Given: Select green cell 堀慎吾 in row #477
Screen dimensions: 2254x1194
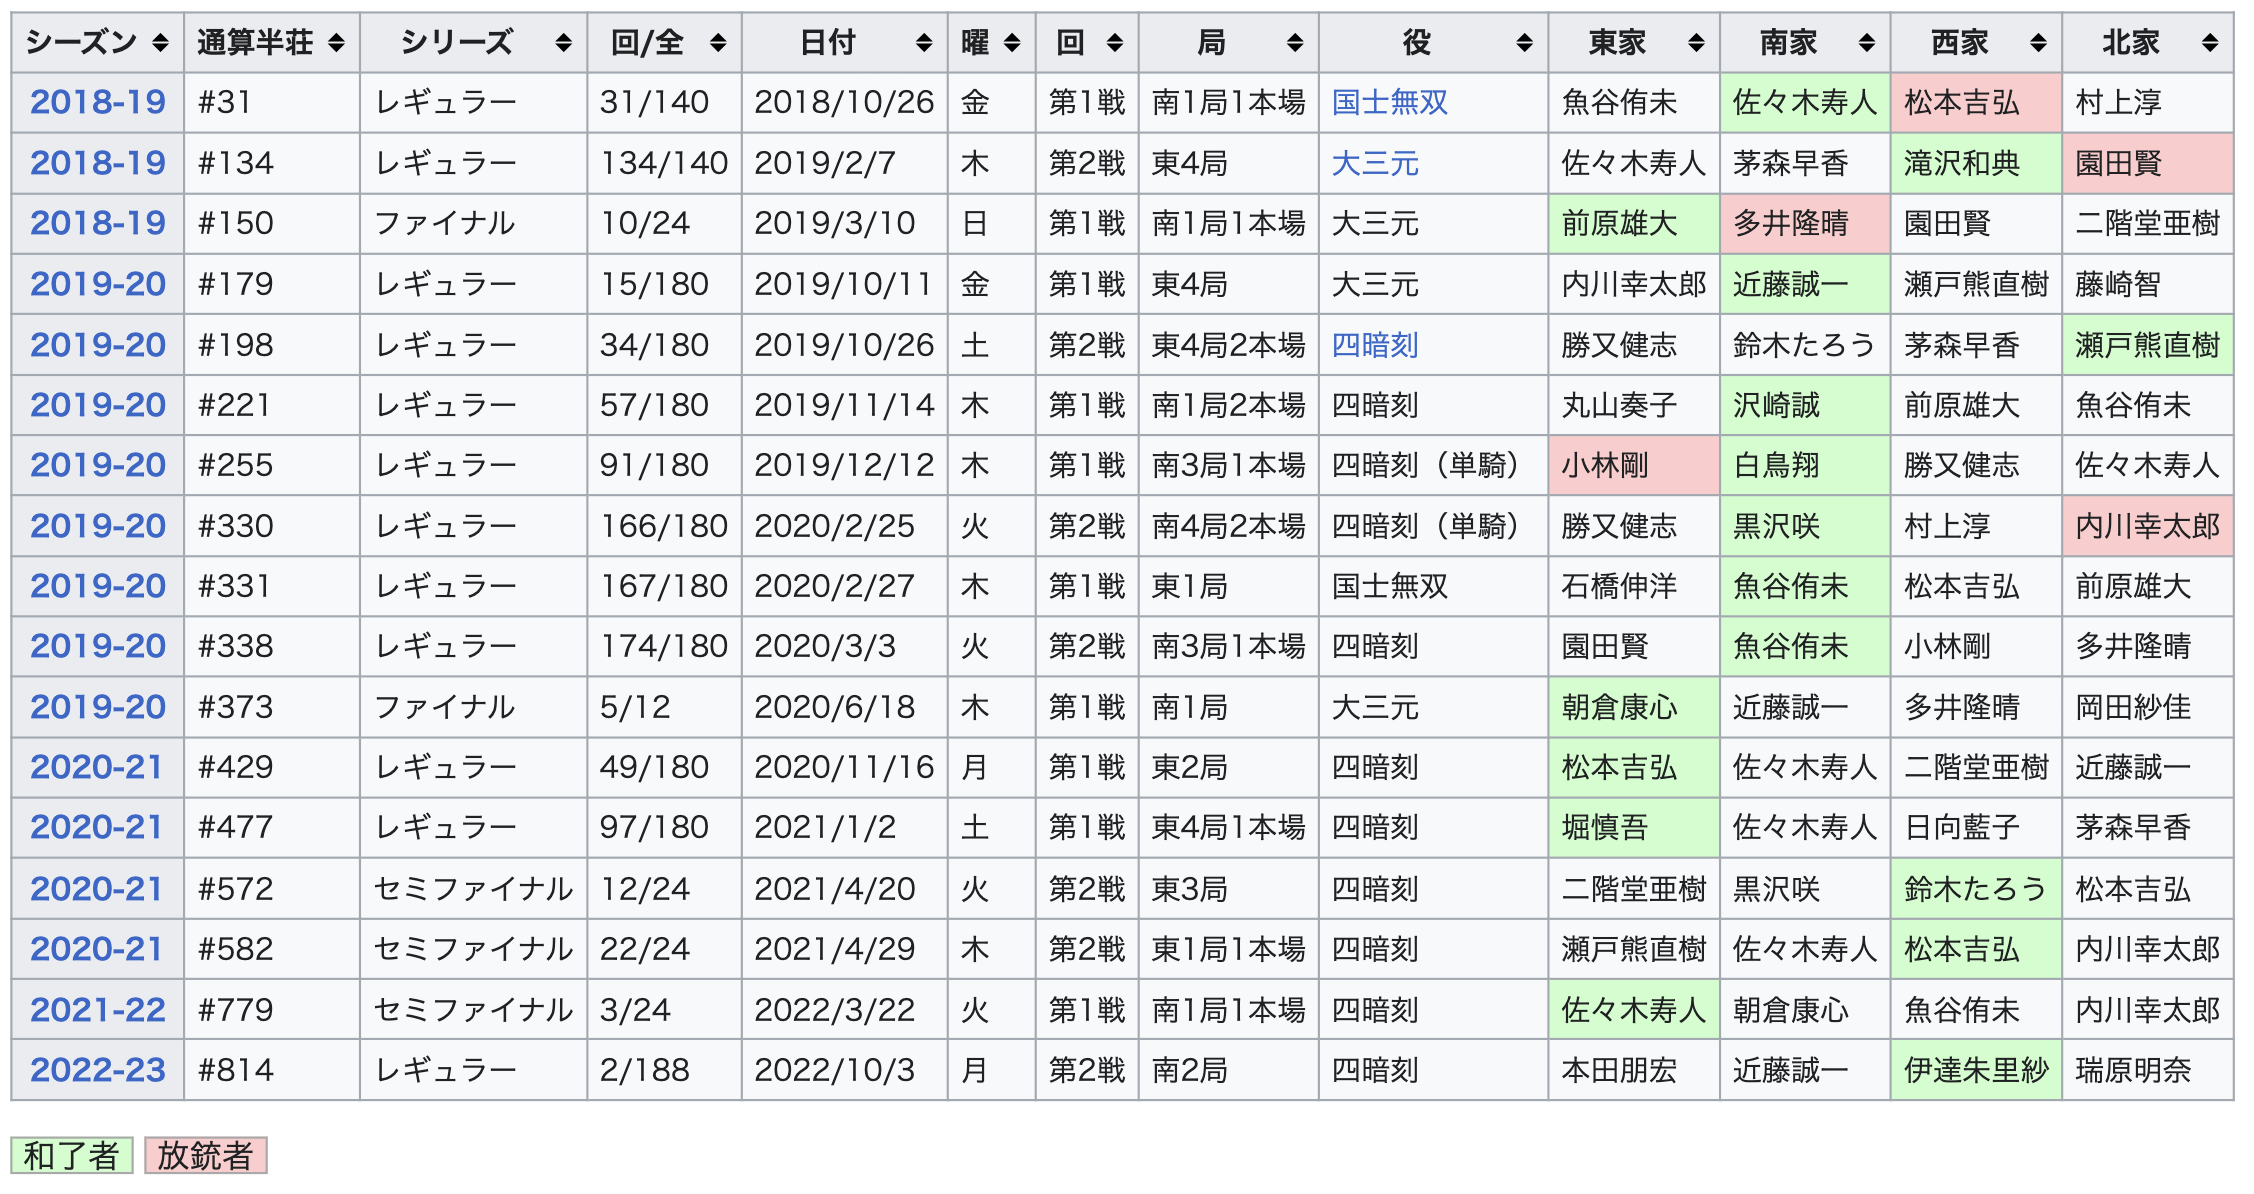Looking at the screenshot, I should click(x=1634, y=827).
